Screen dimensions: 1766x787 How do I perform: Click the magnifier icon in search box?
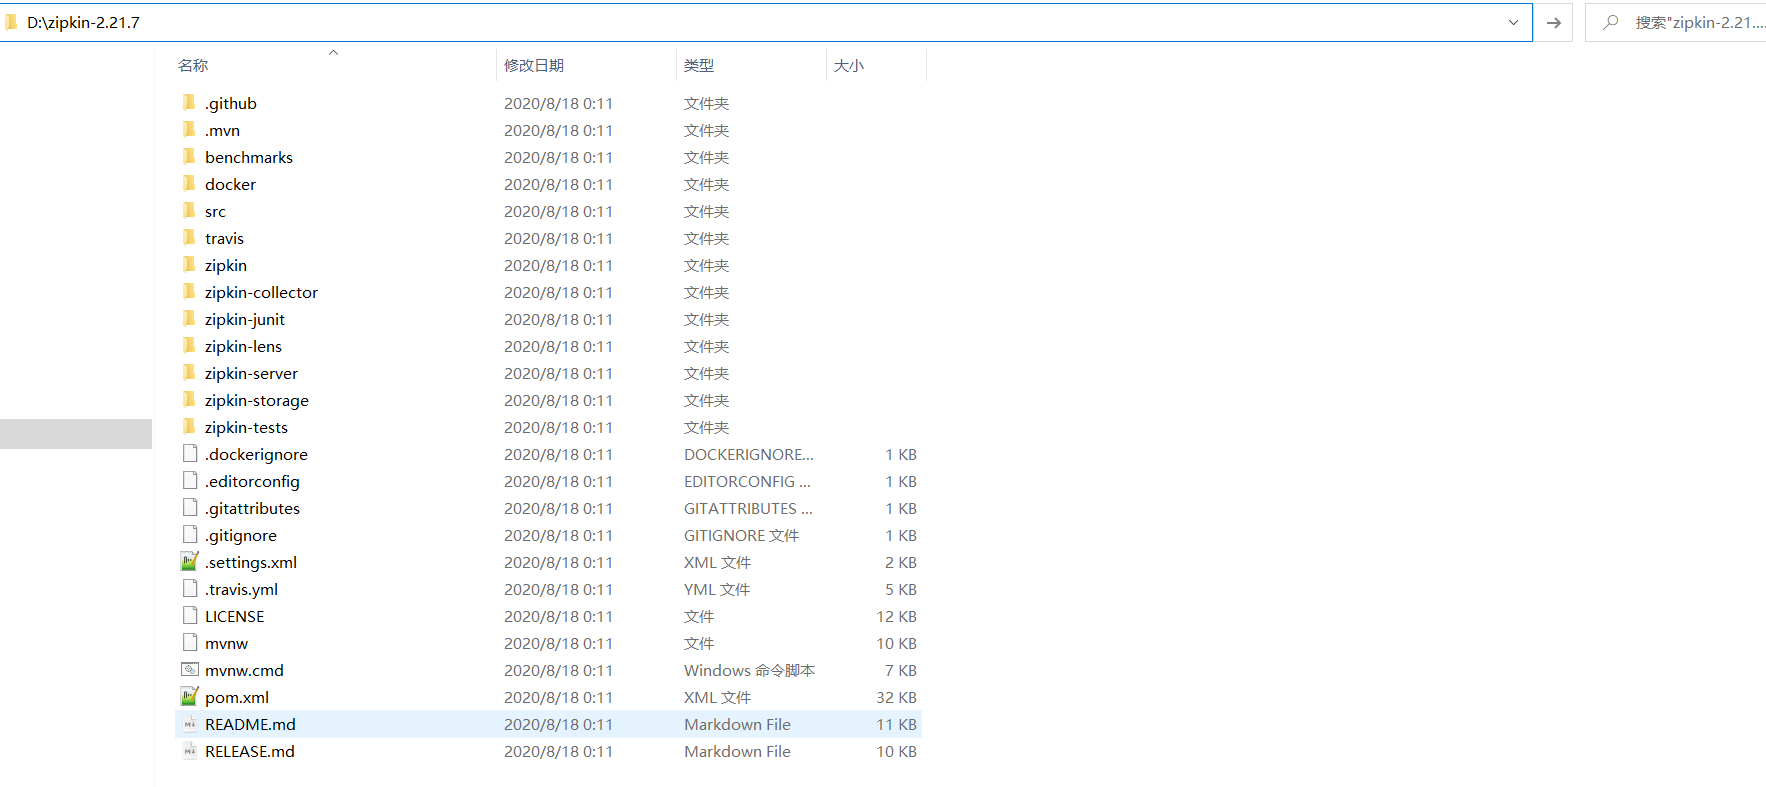tap(1610, 22)
